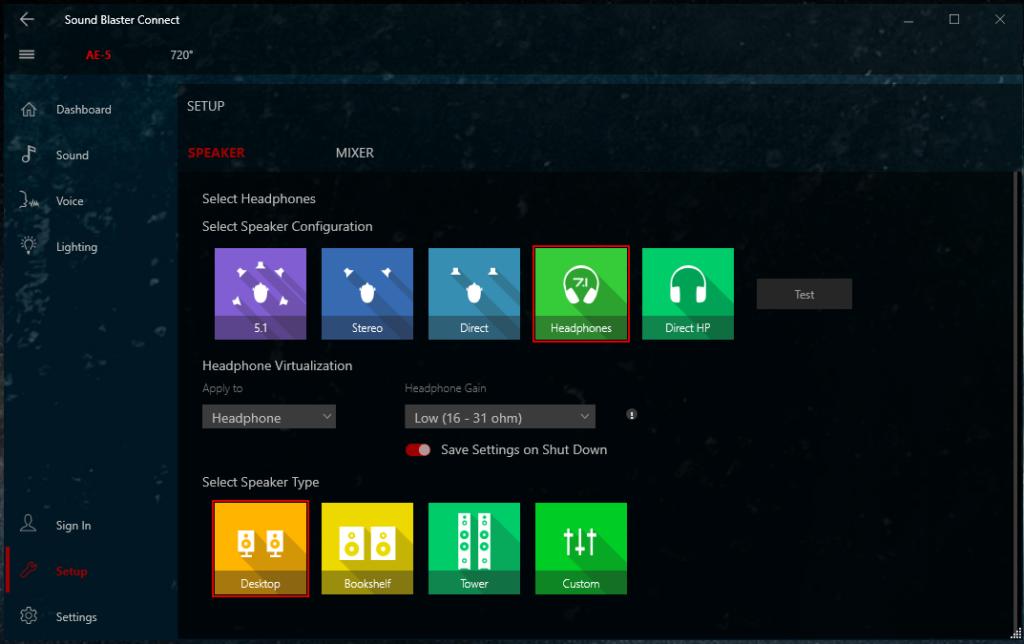This screenshot has width=1024, height=644.
Task: Toggle the hamburger menu icon
Action: pyautogui.click(x=27, y=54)
